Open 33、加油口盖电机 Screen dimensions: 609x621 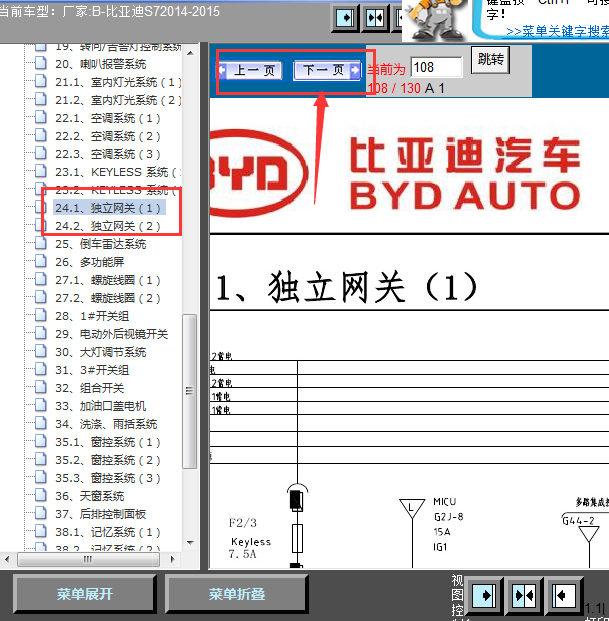tap(101, 406)
